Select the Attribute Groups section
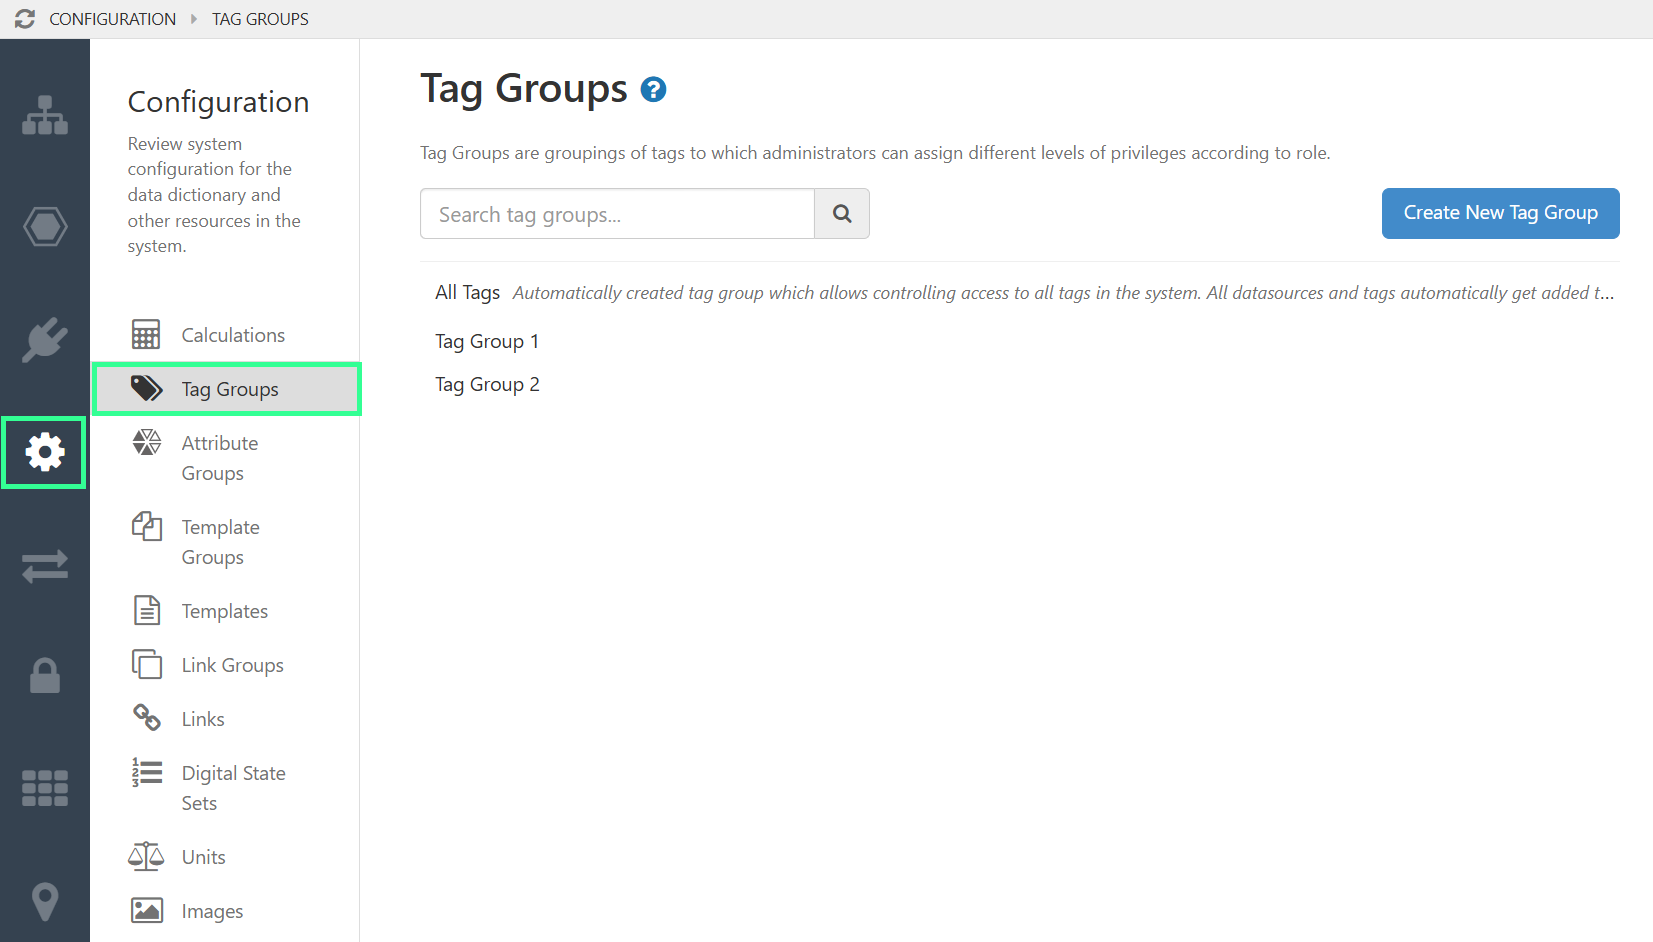Screen dimensions: 1653x942 click(x=219, y=457)
